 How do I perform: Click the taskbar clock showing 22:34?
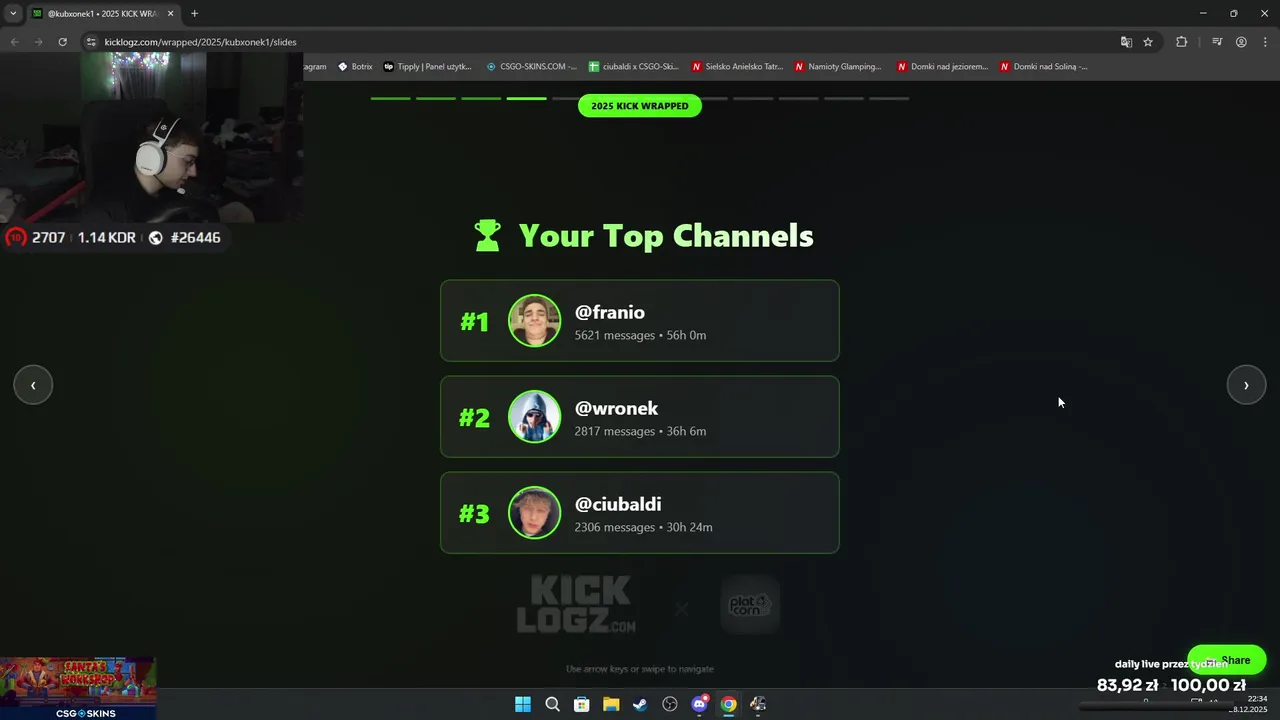[x=1257, y=698]
